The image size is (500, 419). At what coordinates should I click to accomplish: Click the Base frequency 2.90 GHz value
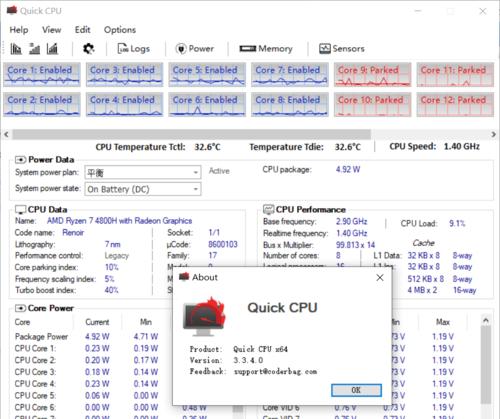[x=351, y=221]
